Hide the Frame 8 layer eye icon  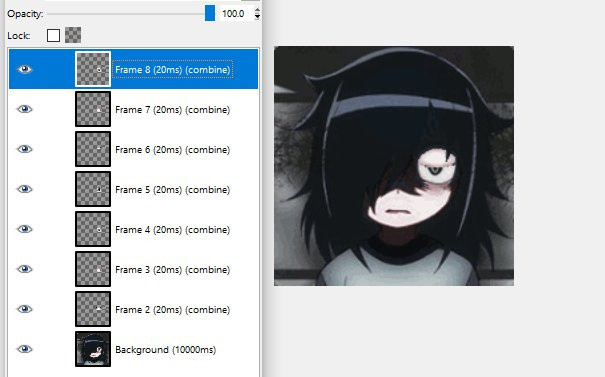point(25,69)
